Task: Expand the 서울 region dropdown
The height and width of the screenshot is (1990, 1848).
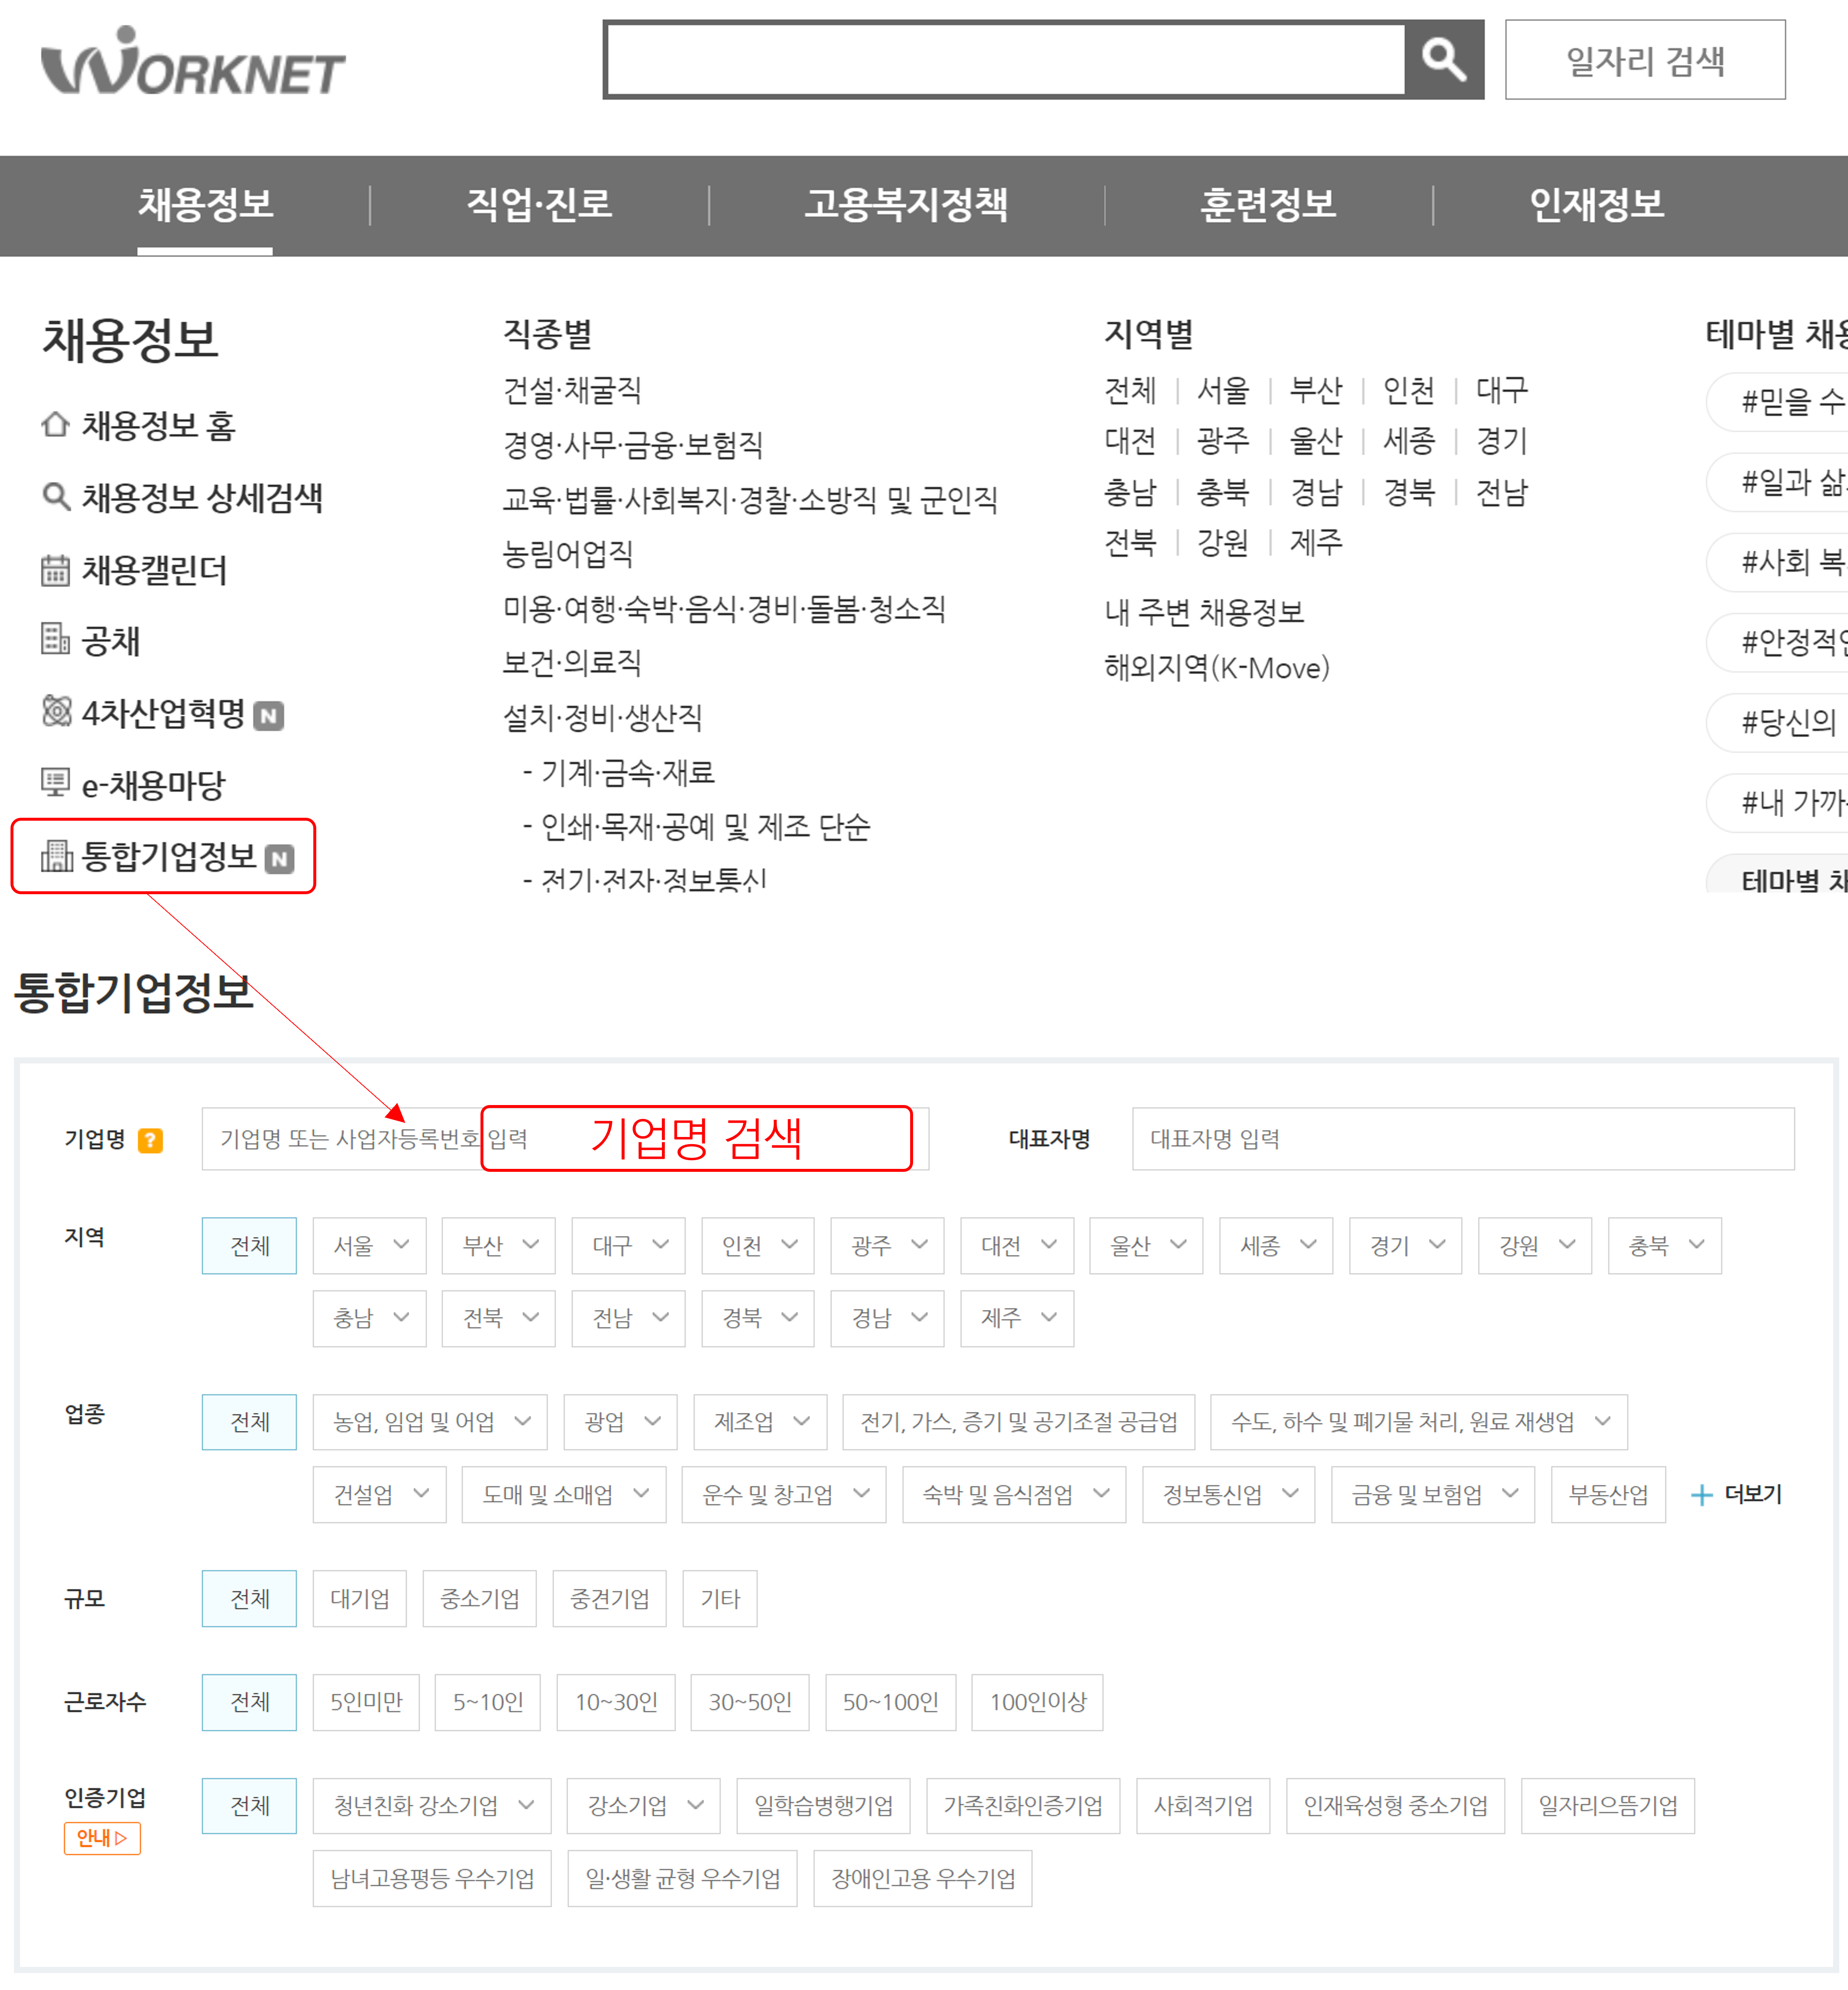Action: (x=369, y=1245)
